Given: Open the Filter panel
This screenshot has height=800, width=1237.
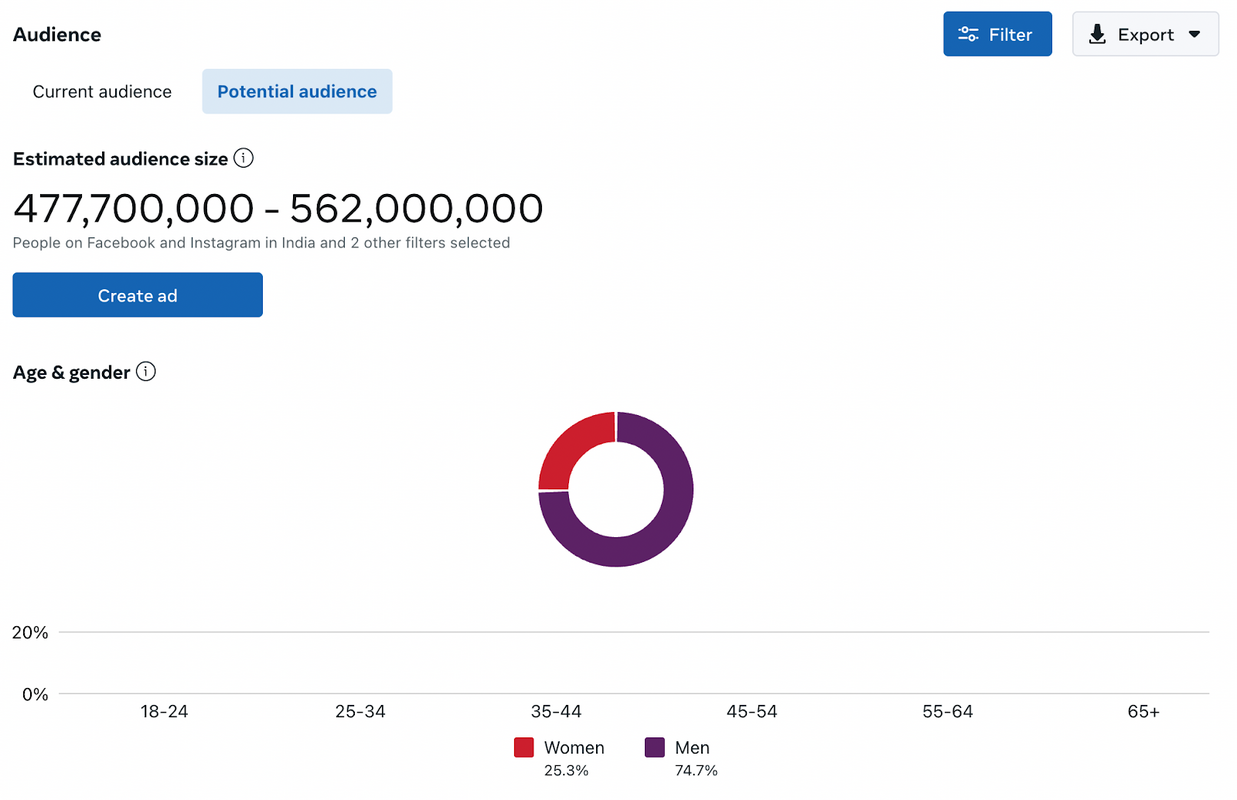Looking at the screenshot, I should coord(997,33).
